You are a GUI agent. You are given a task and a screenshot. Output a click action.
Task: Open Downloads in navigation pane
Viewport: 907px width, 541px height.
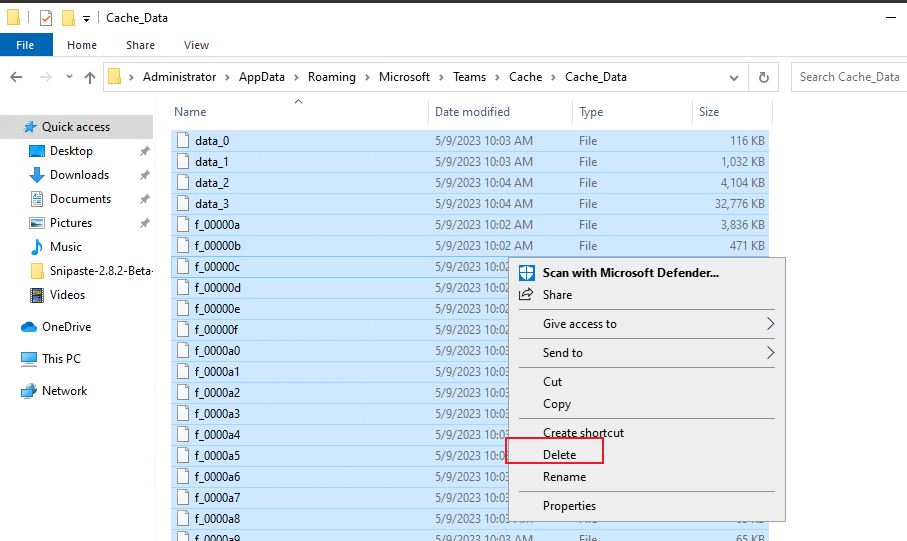click(x=79, y=175)
